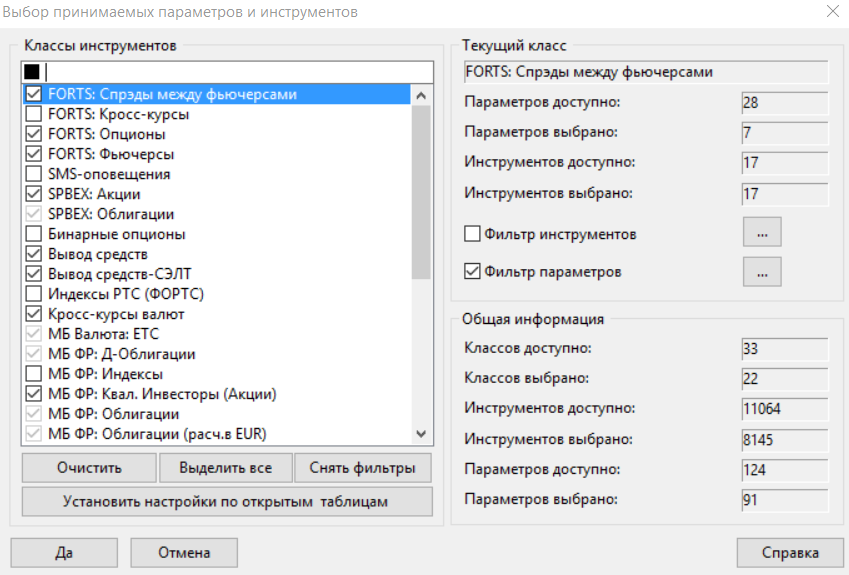Close the parameter selection dialog window
849x575 pixels.
(832, 13)
